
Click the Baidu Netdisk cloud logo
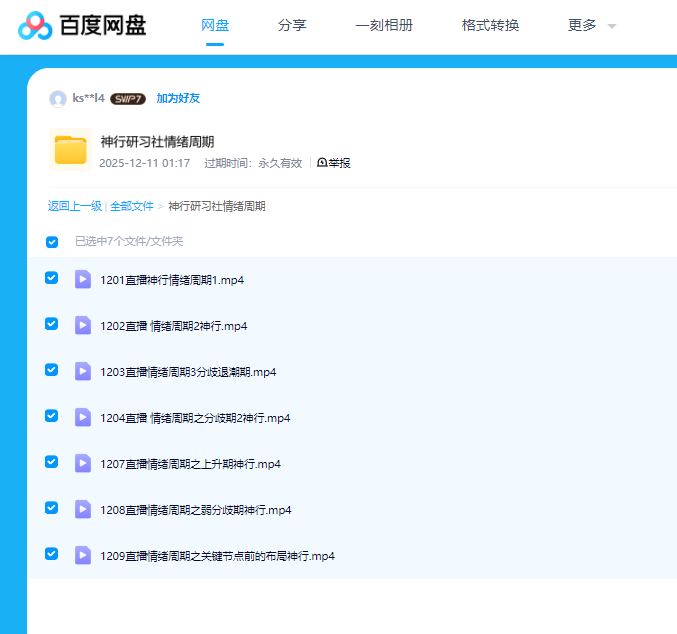click(35, 26)
